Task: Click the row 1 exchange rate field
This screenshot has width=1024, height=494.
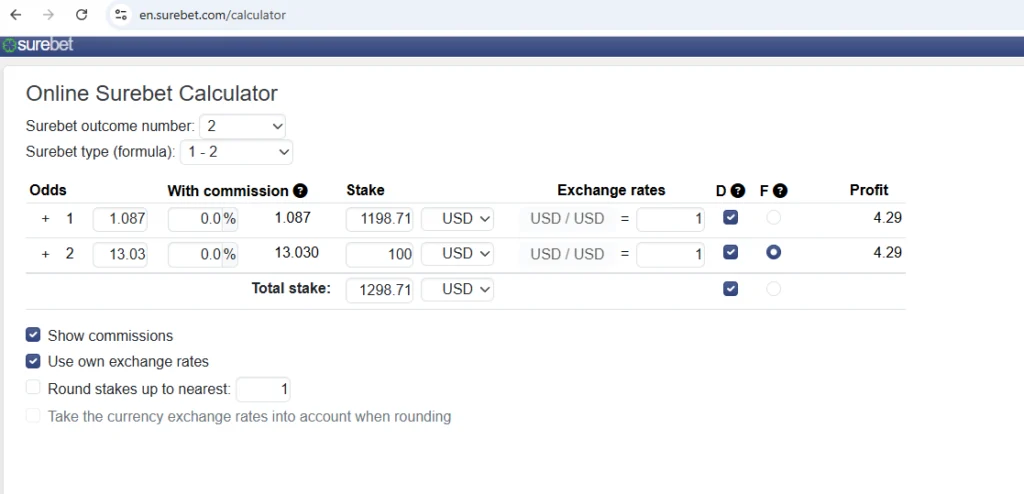Action: 671,219
